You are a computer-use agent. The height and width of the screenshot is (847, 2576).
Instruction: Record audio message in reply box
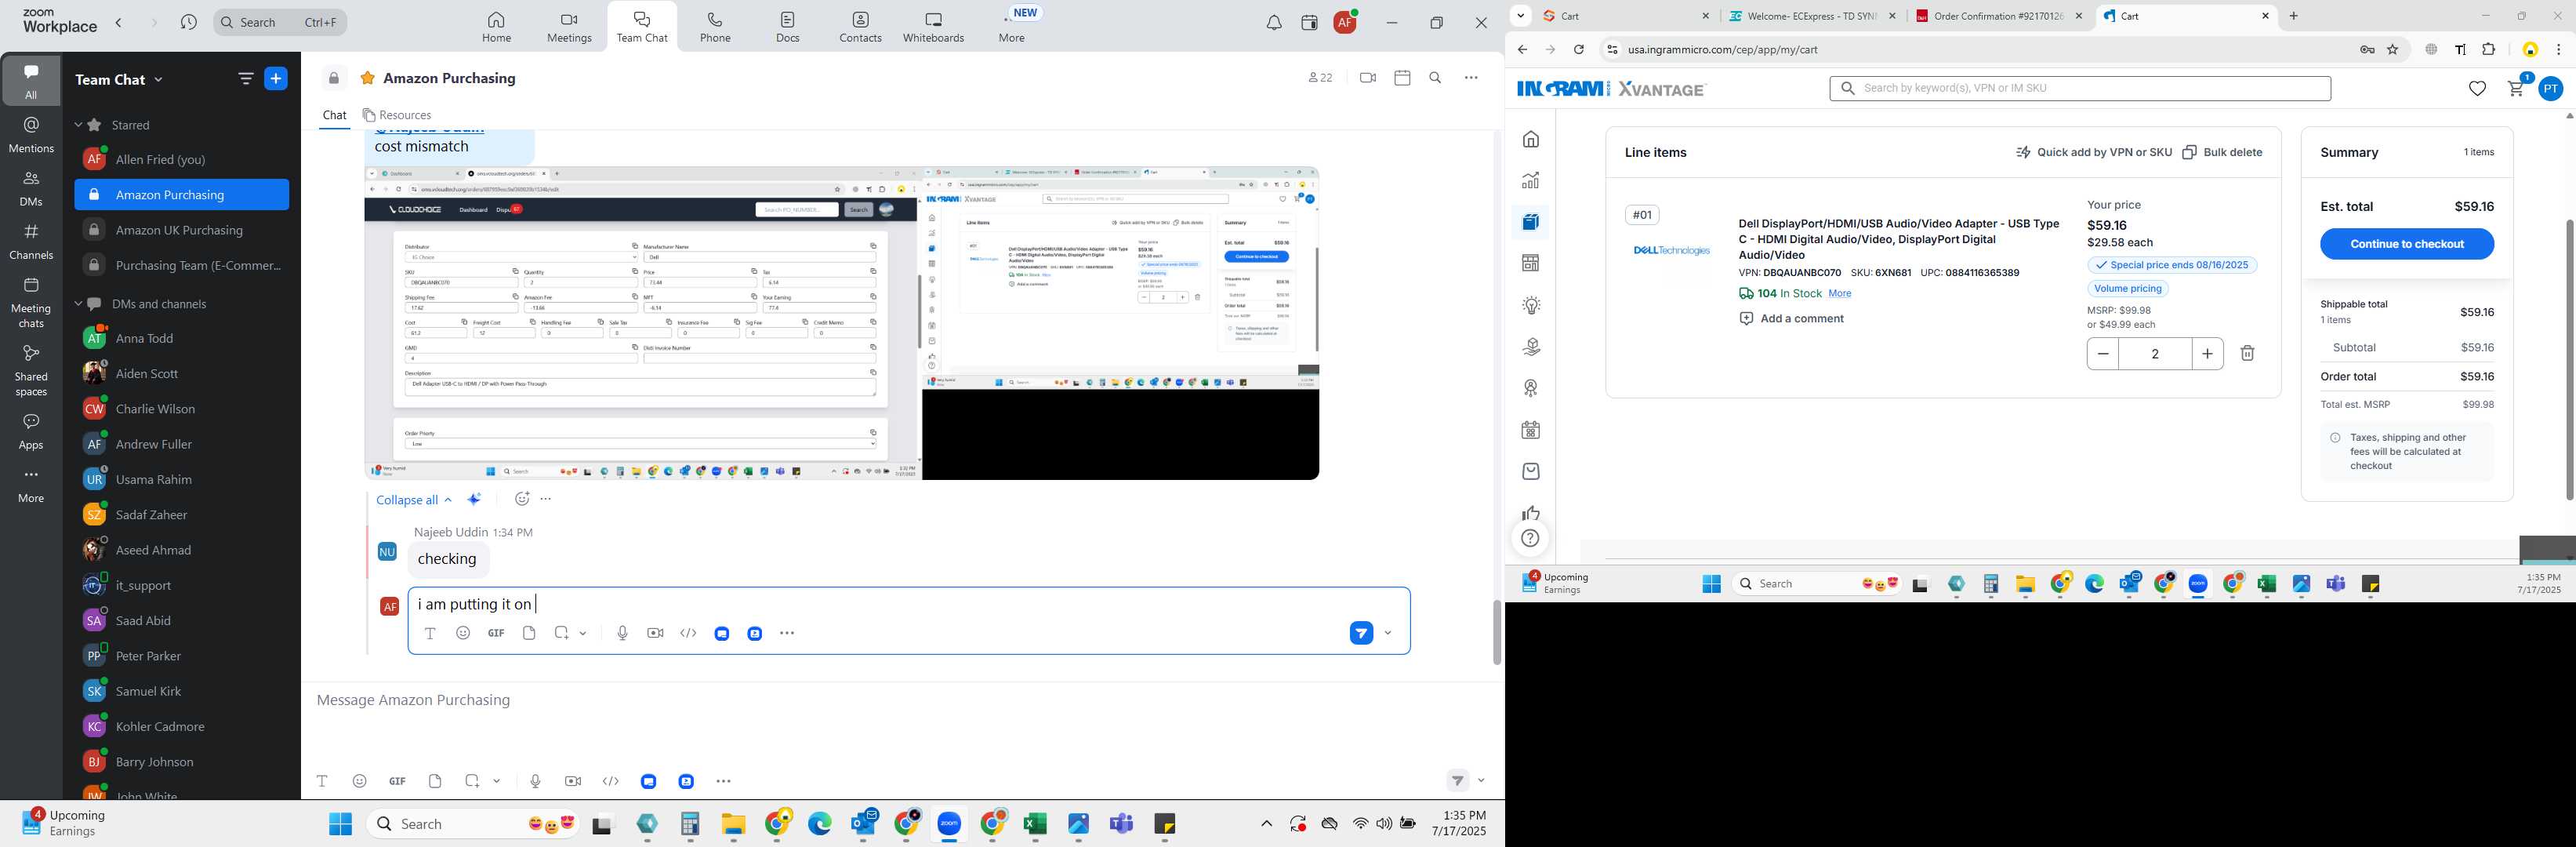click(x=622, y=633)
